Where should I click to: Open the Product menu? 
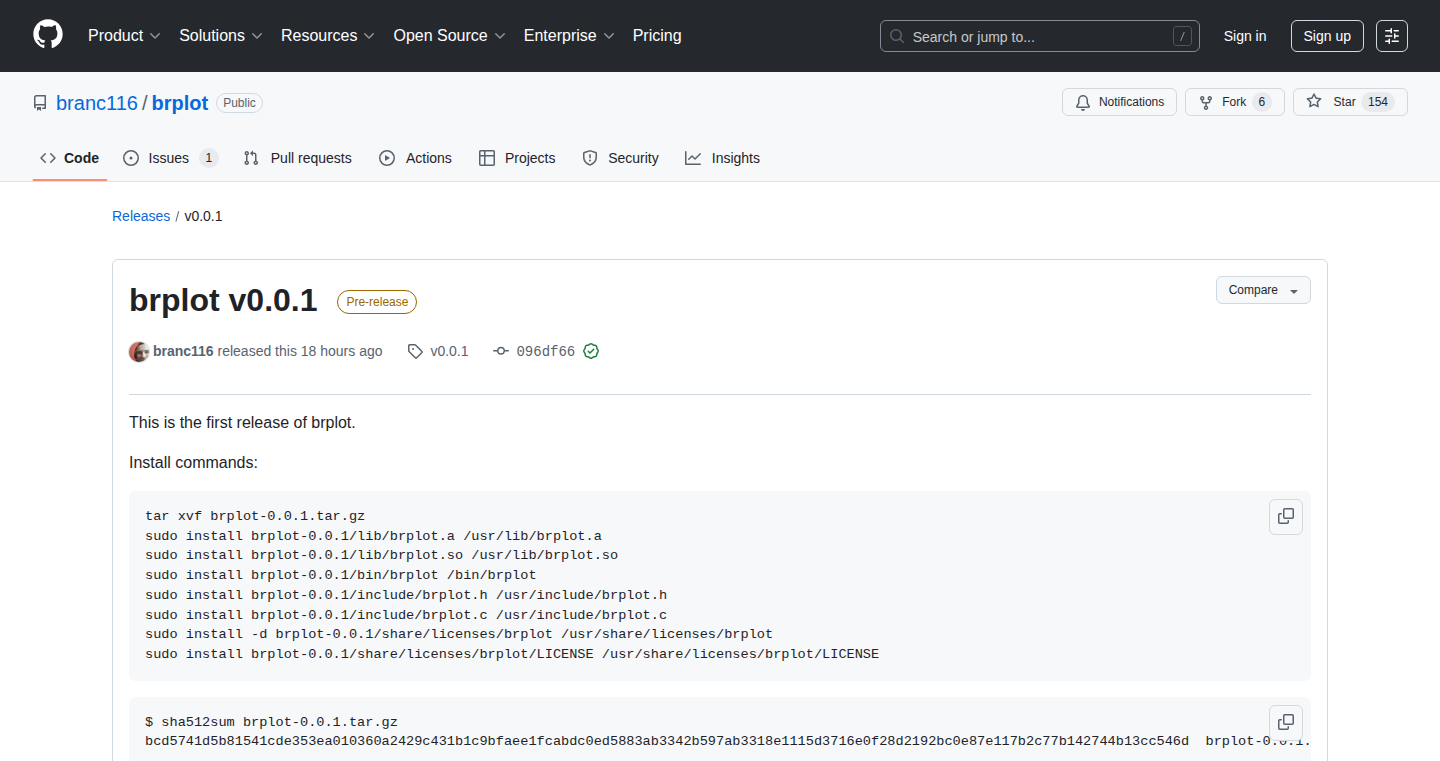pyautogui.click(x=124, y=35)
